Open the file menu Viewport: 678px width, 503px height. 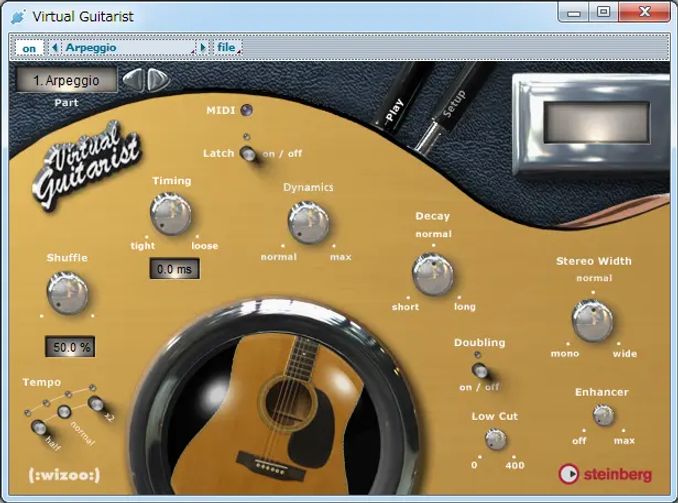point(227,47)
